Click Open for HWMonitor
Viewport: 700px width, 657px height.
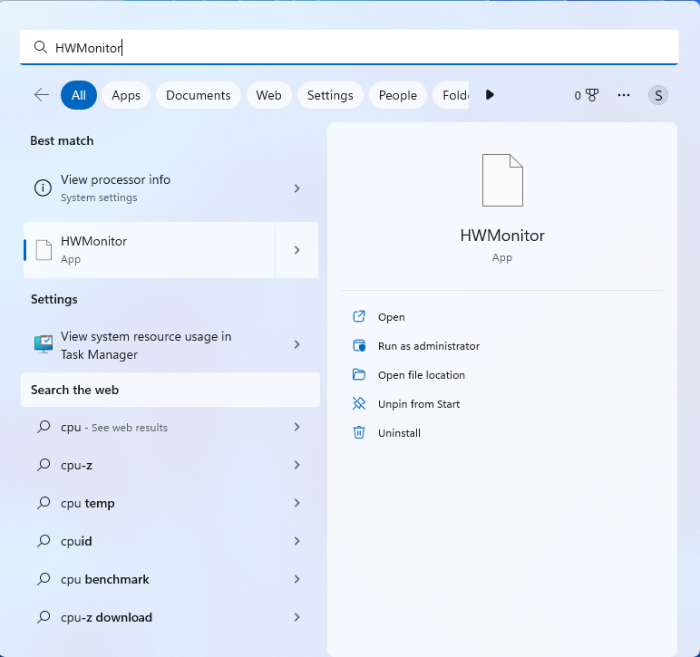[392, 317]
